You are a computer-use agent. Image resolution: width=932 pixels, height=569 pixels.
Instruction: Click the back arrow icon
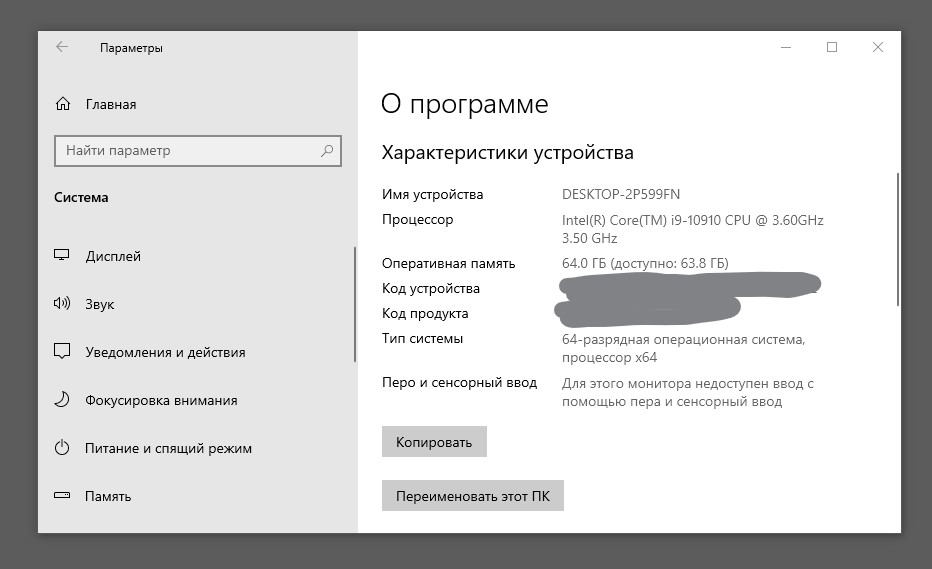click(x=62, y=47)
